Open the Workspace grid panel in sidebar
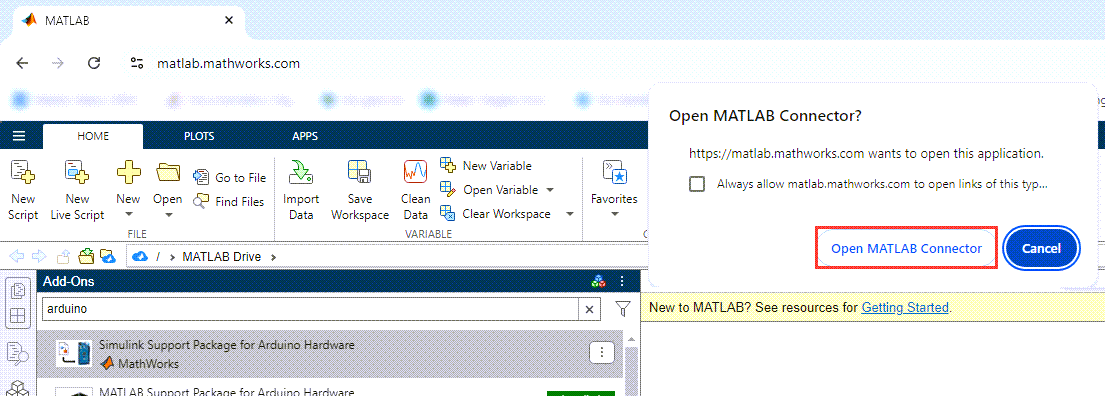This screenshot has width=1105, height=396. click(18, 316)
